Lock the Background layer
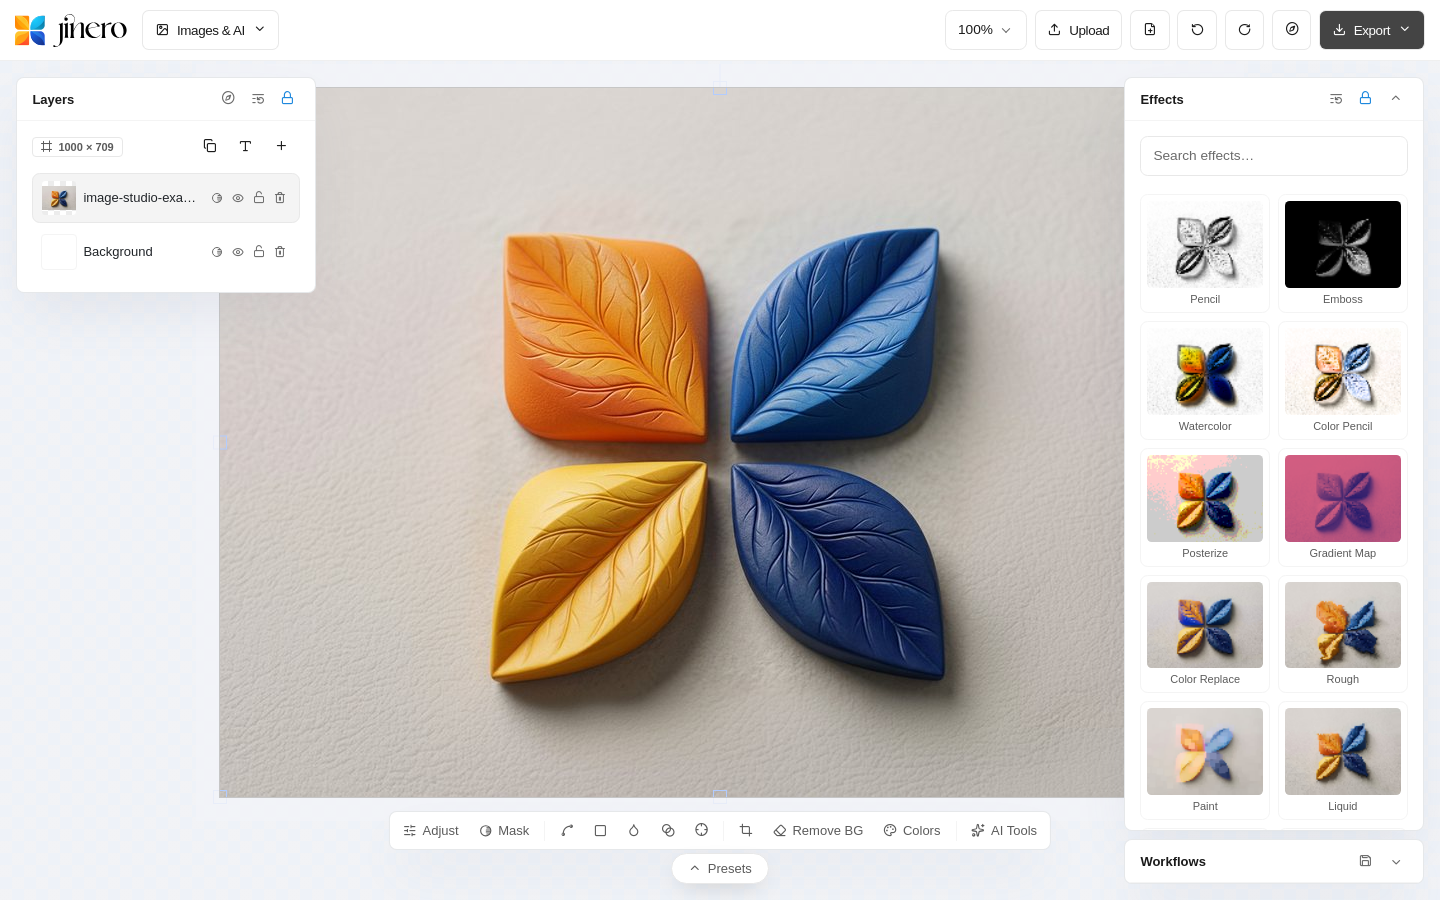The height and width of the screenshot is (900, 1440). pos(259,252)
